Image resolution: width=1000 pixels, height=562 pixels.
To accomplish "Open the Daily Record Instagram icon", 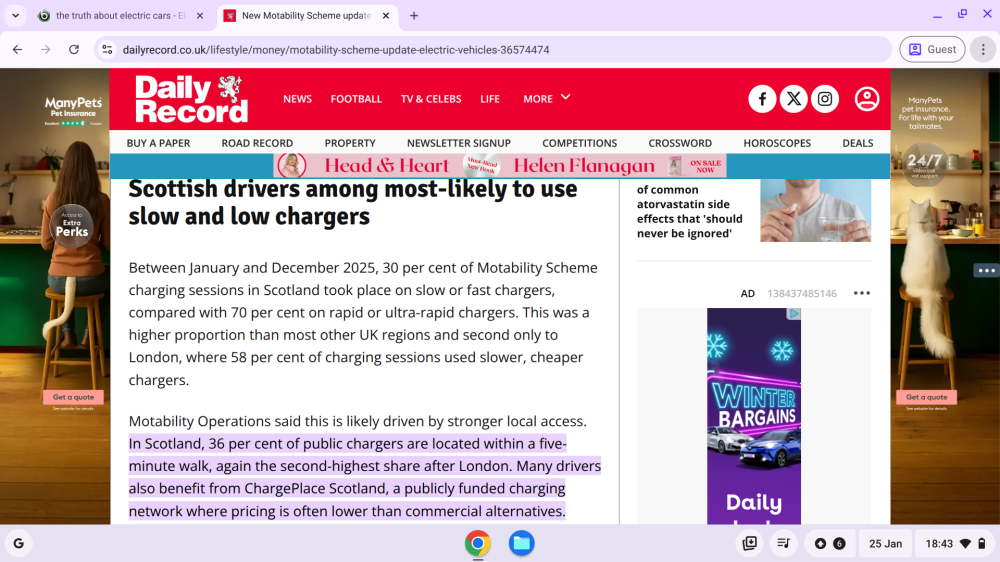I will (825, 99).
